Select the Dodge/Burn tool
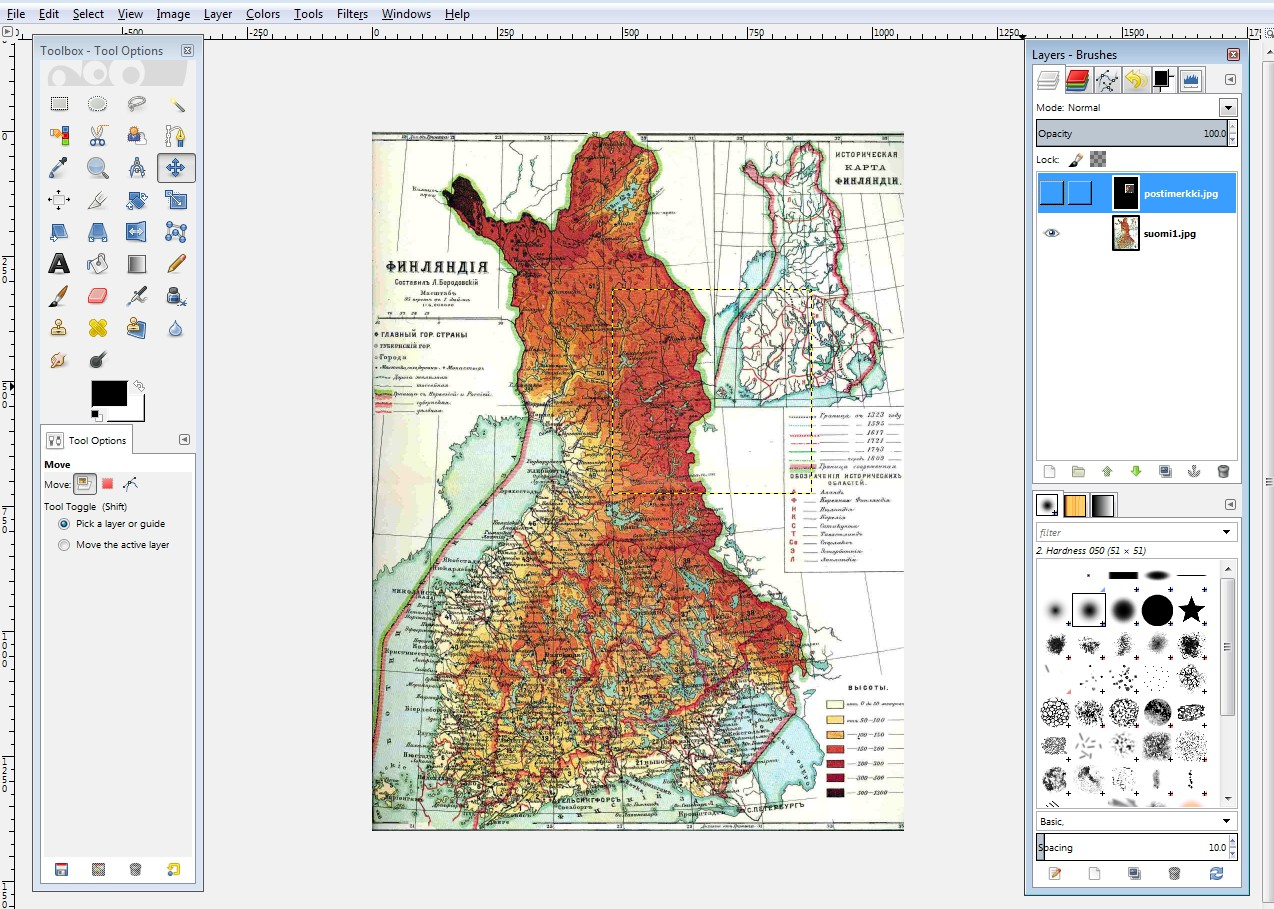The width and height of the screenshot is (1274, 909). tap(97, 359)
